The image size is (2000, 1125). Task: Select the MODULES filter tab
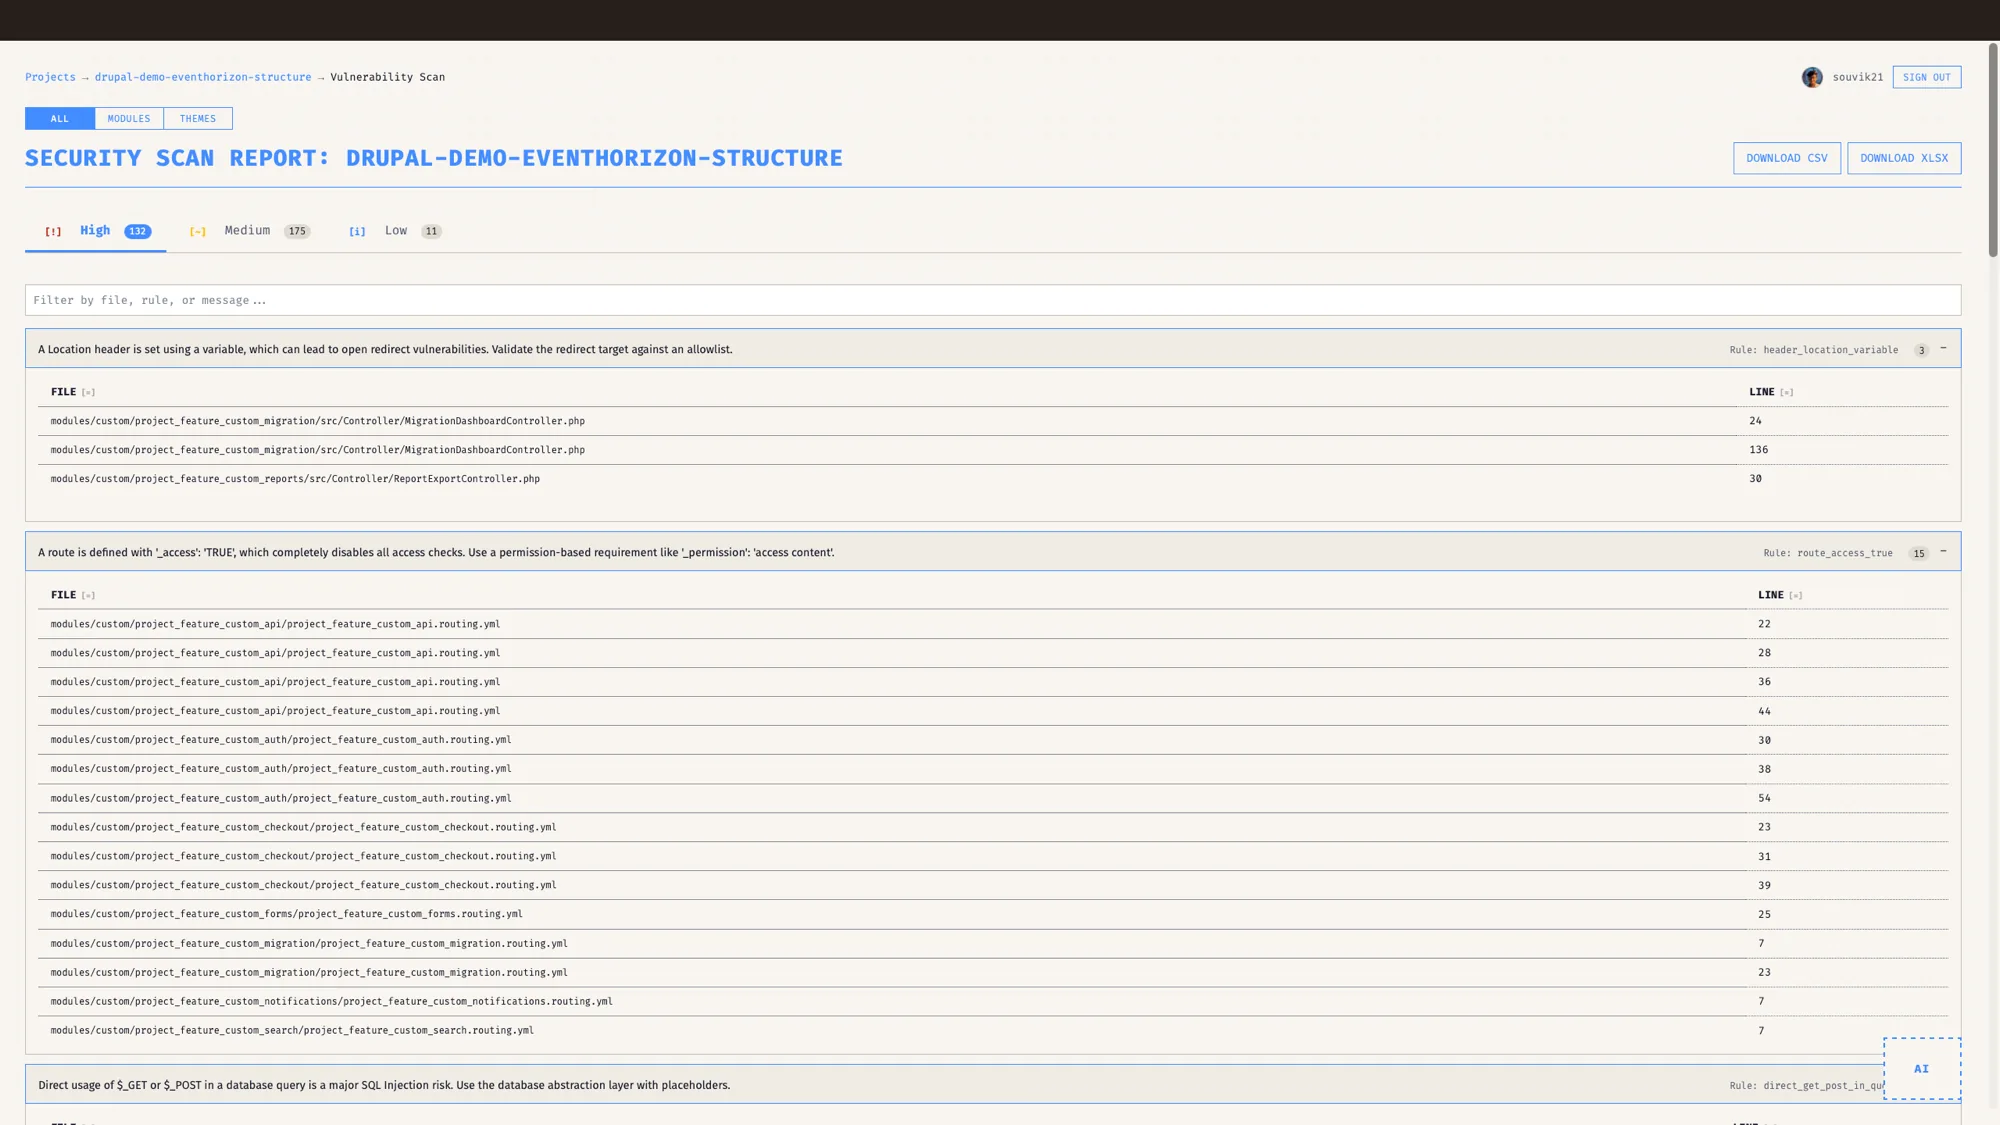[129, 119]
